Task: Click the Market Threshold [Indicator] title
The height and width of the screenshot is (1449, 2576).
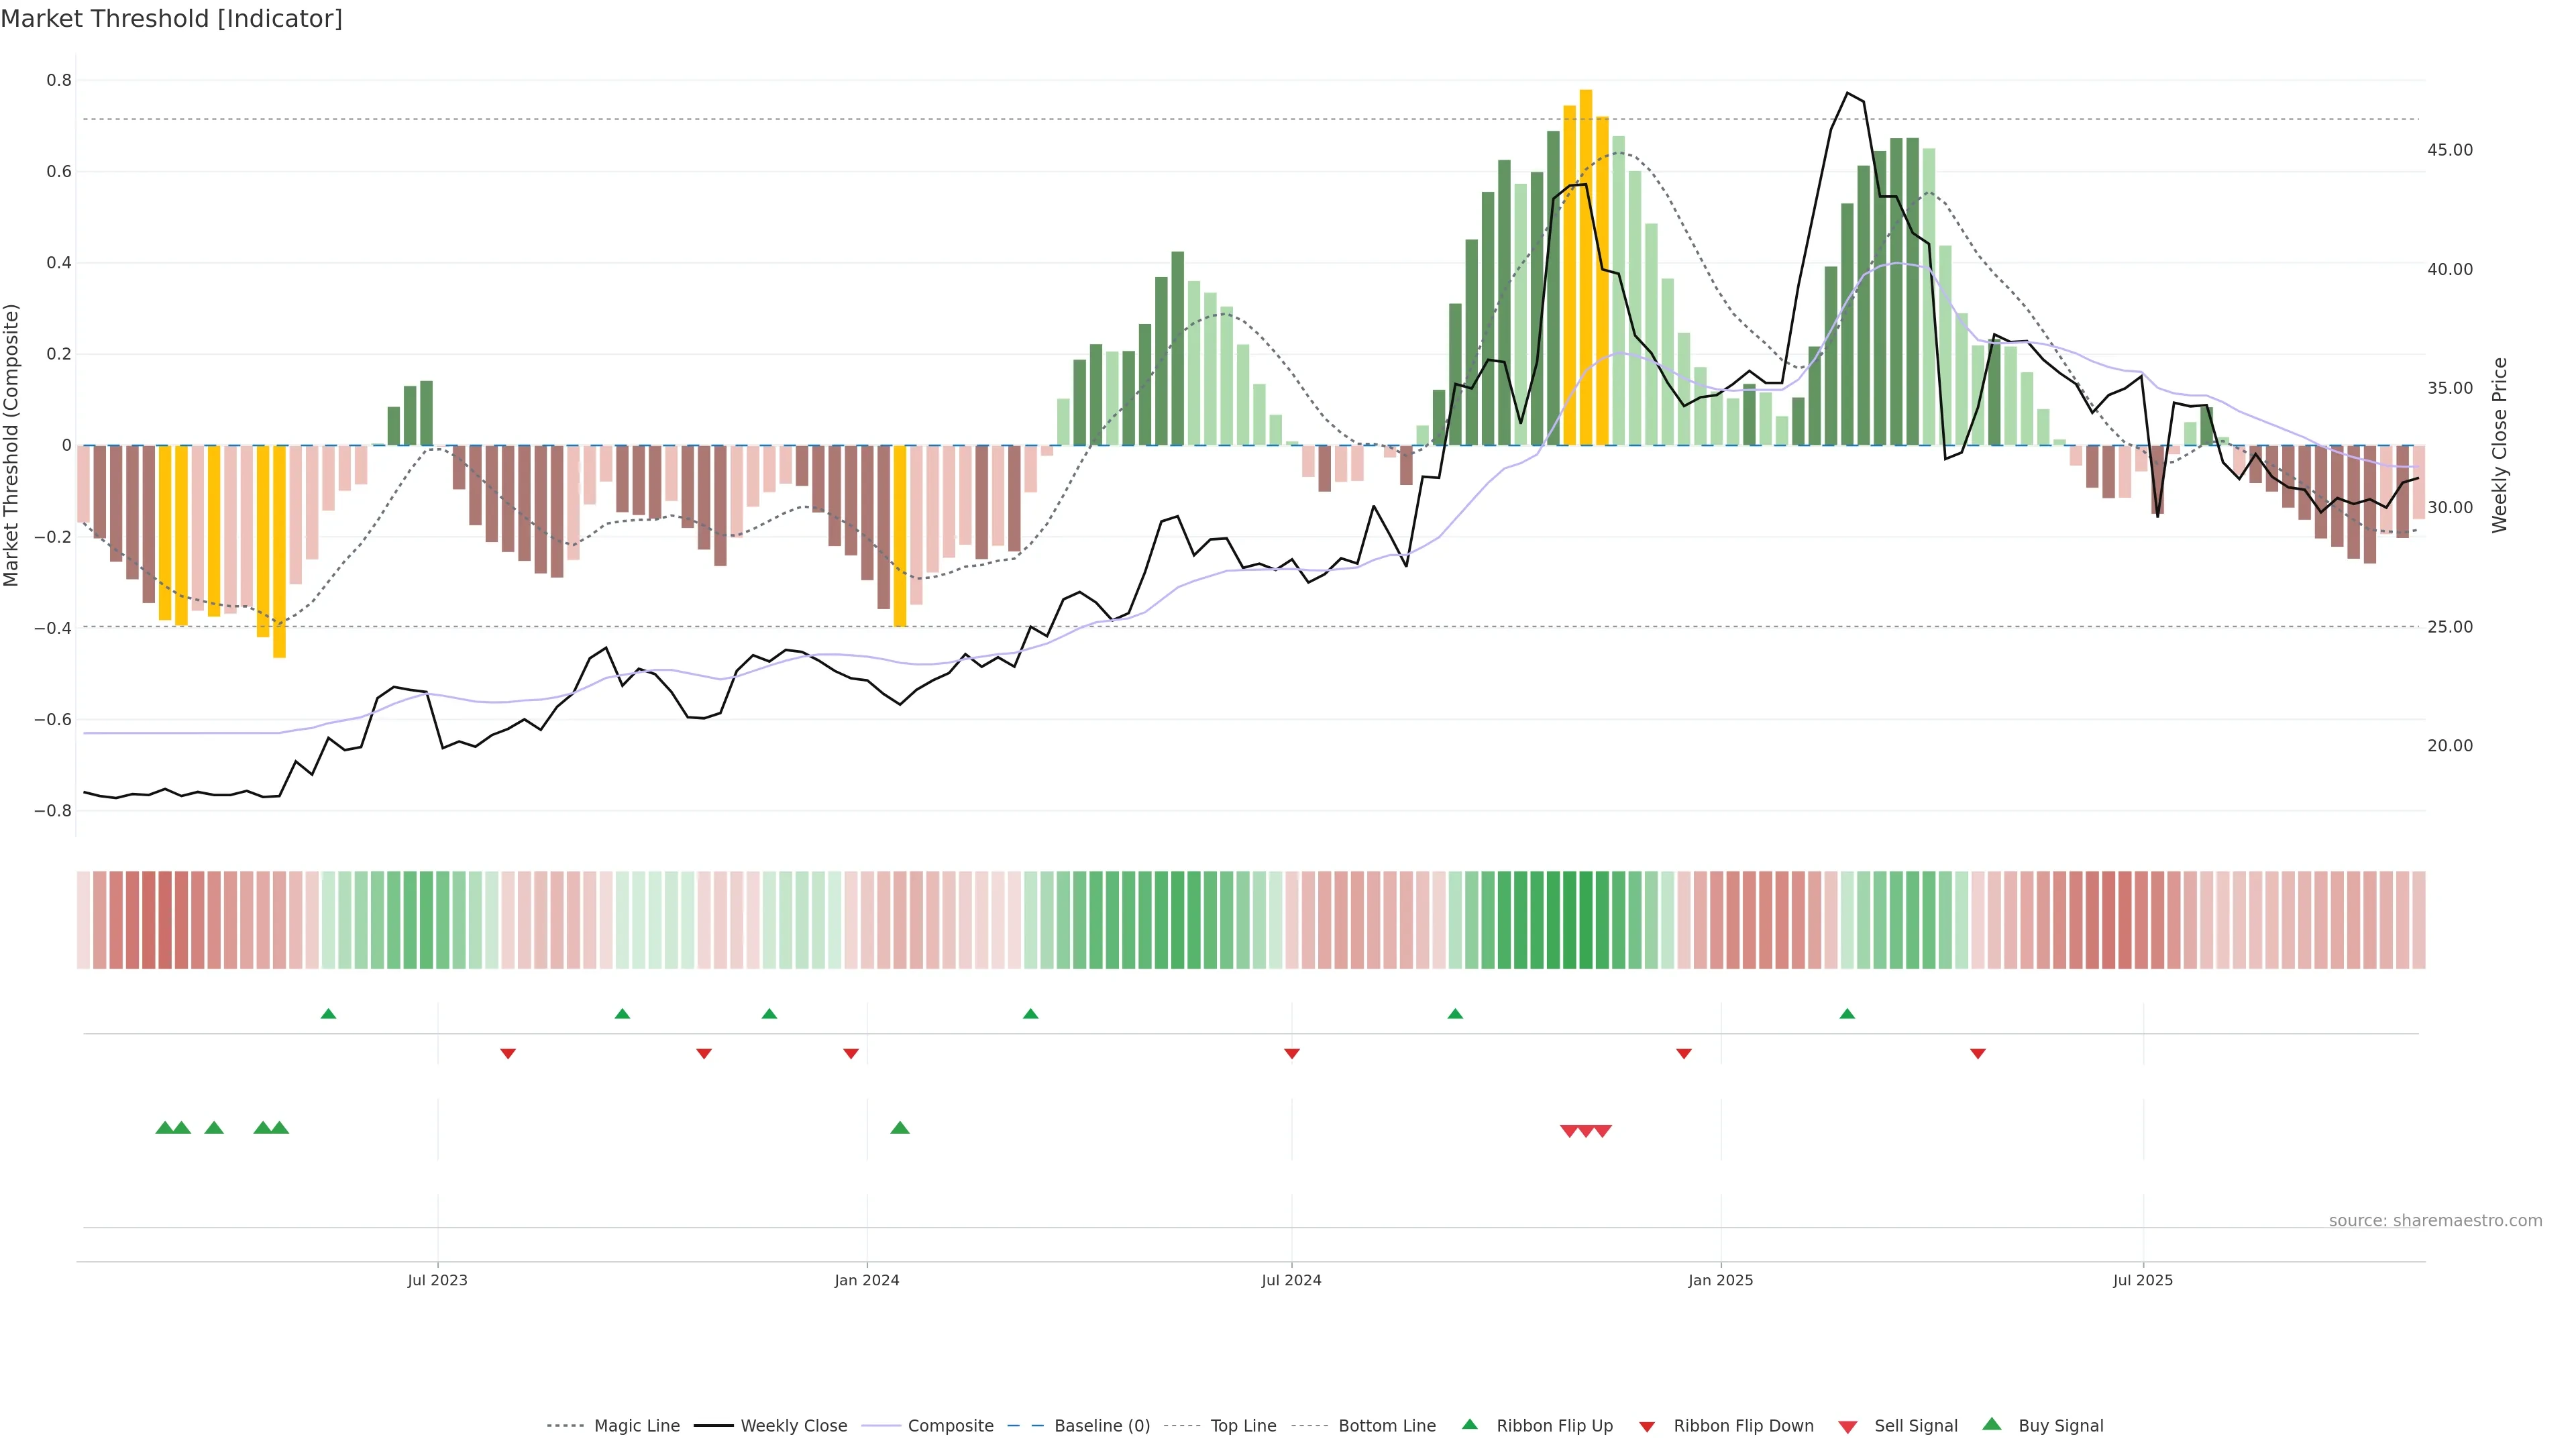Action: click(171, 19)
